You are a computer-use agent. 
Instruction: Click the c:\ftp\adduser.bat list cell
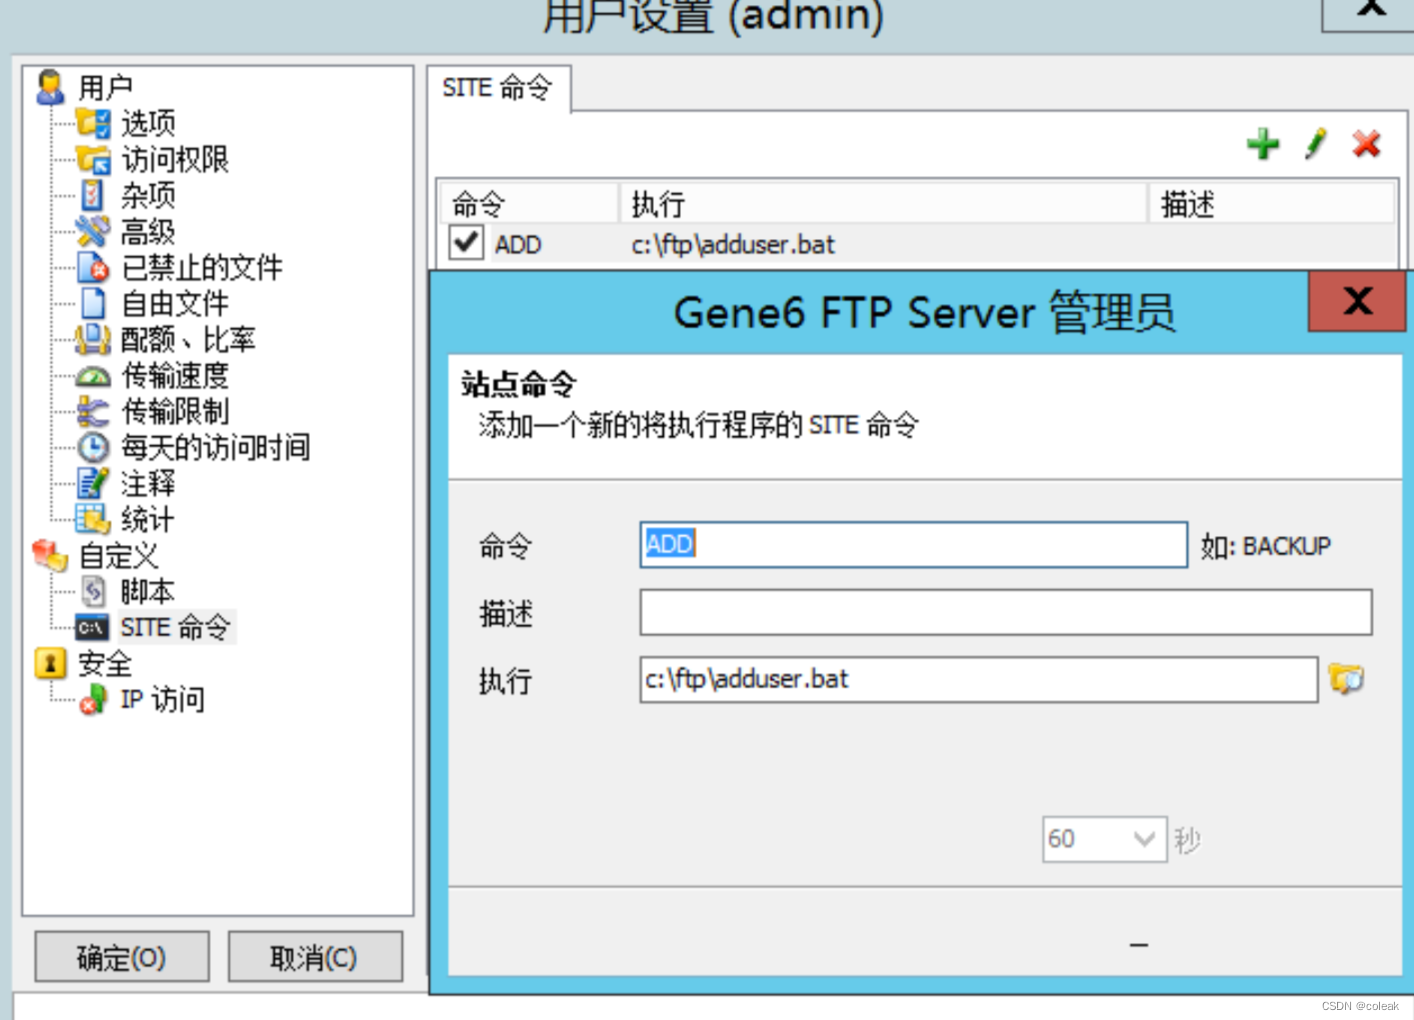[733, 244]
